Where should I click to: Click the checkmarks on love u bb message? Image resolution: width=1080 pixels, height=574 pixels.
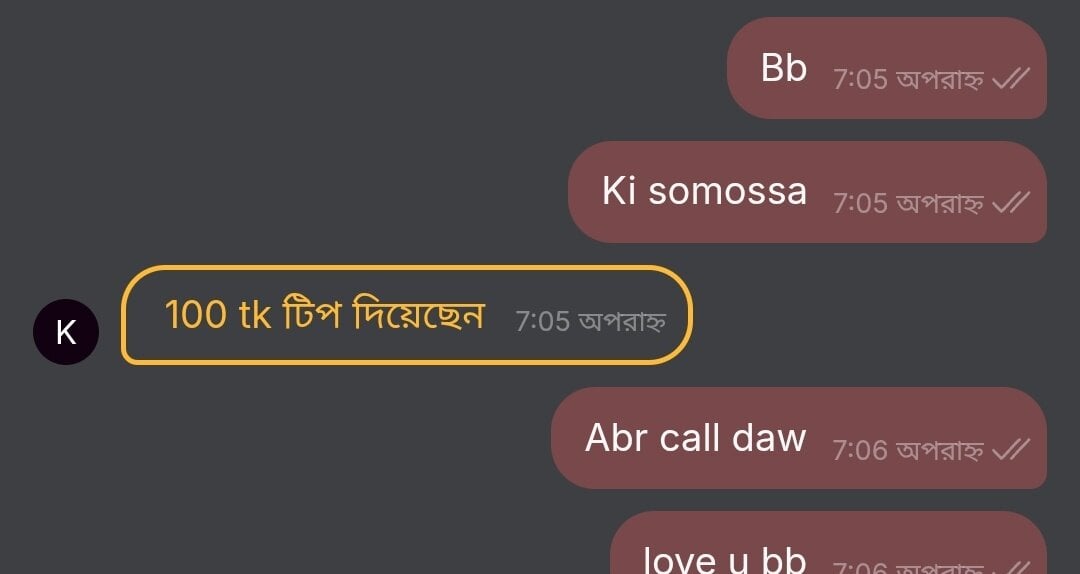point(1011,568)
